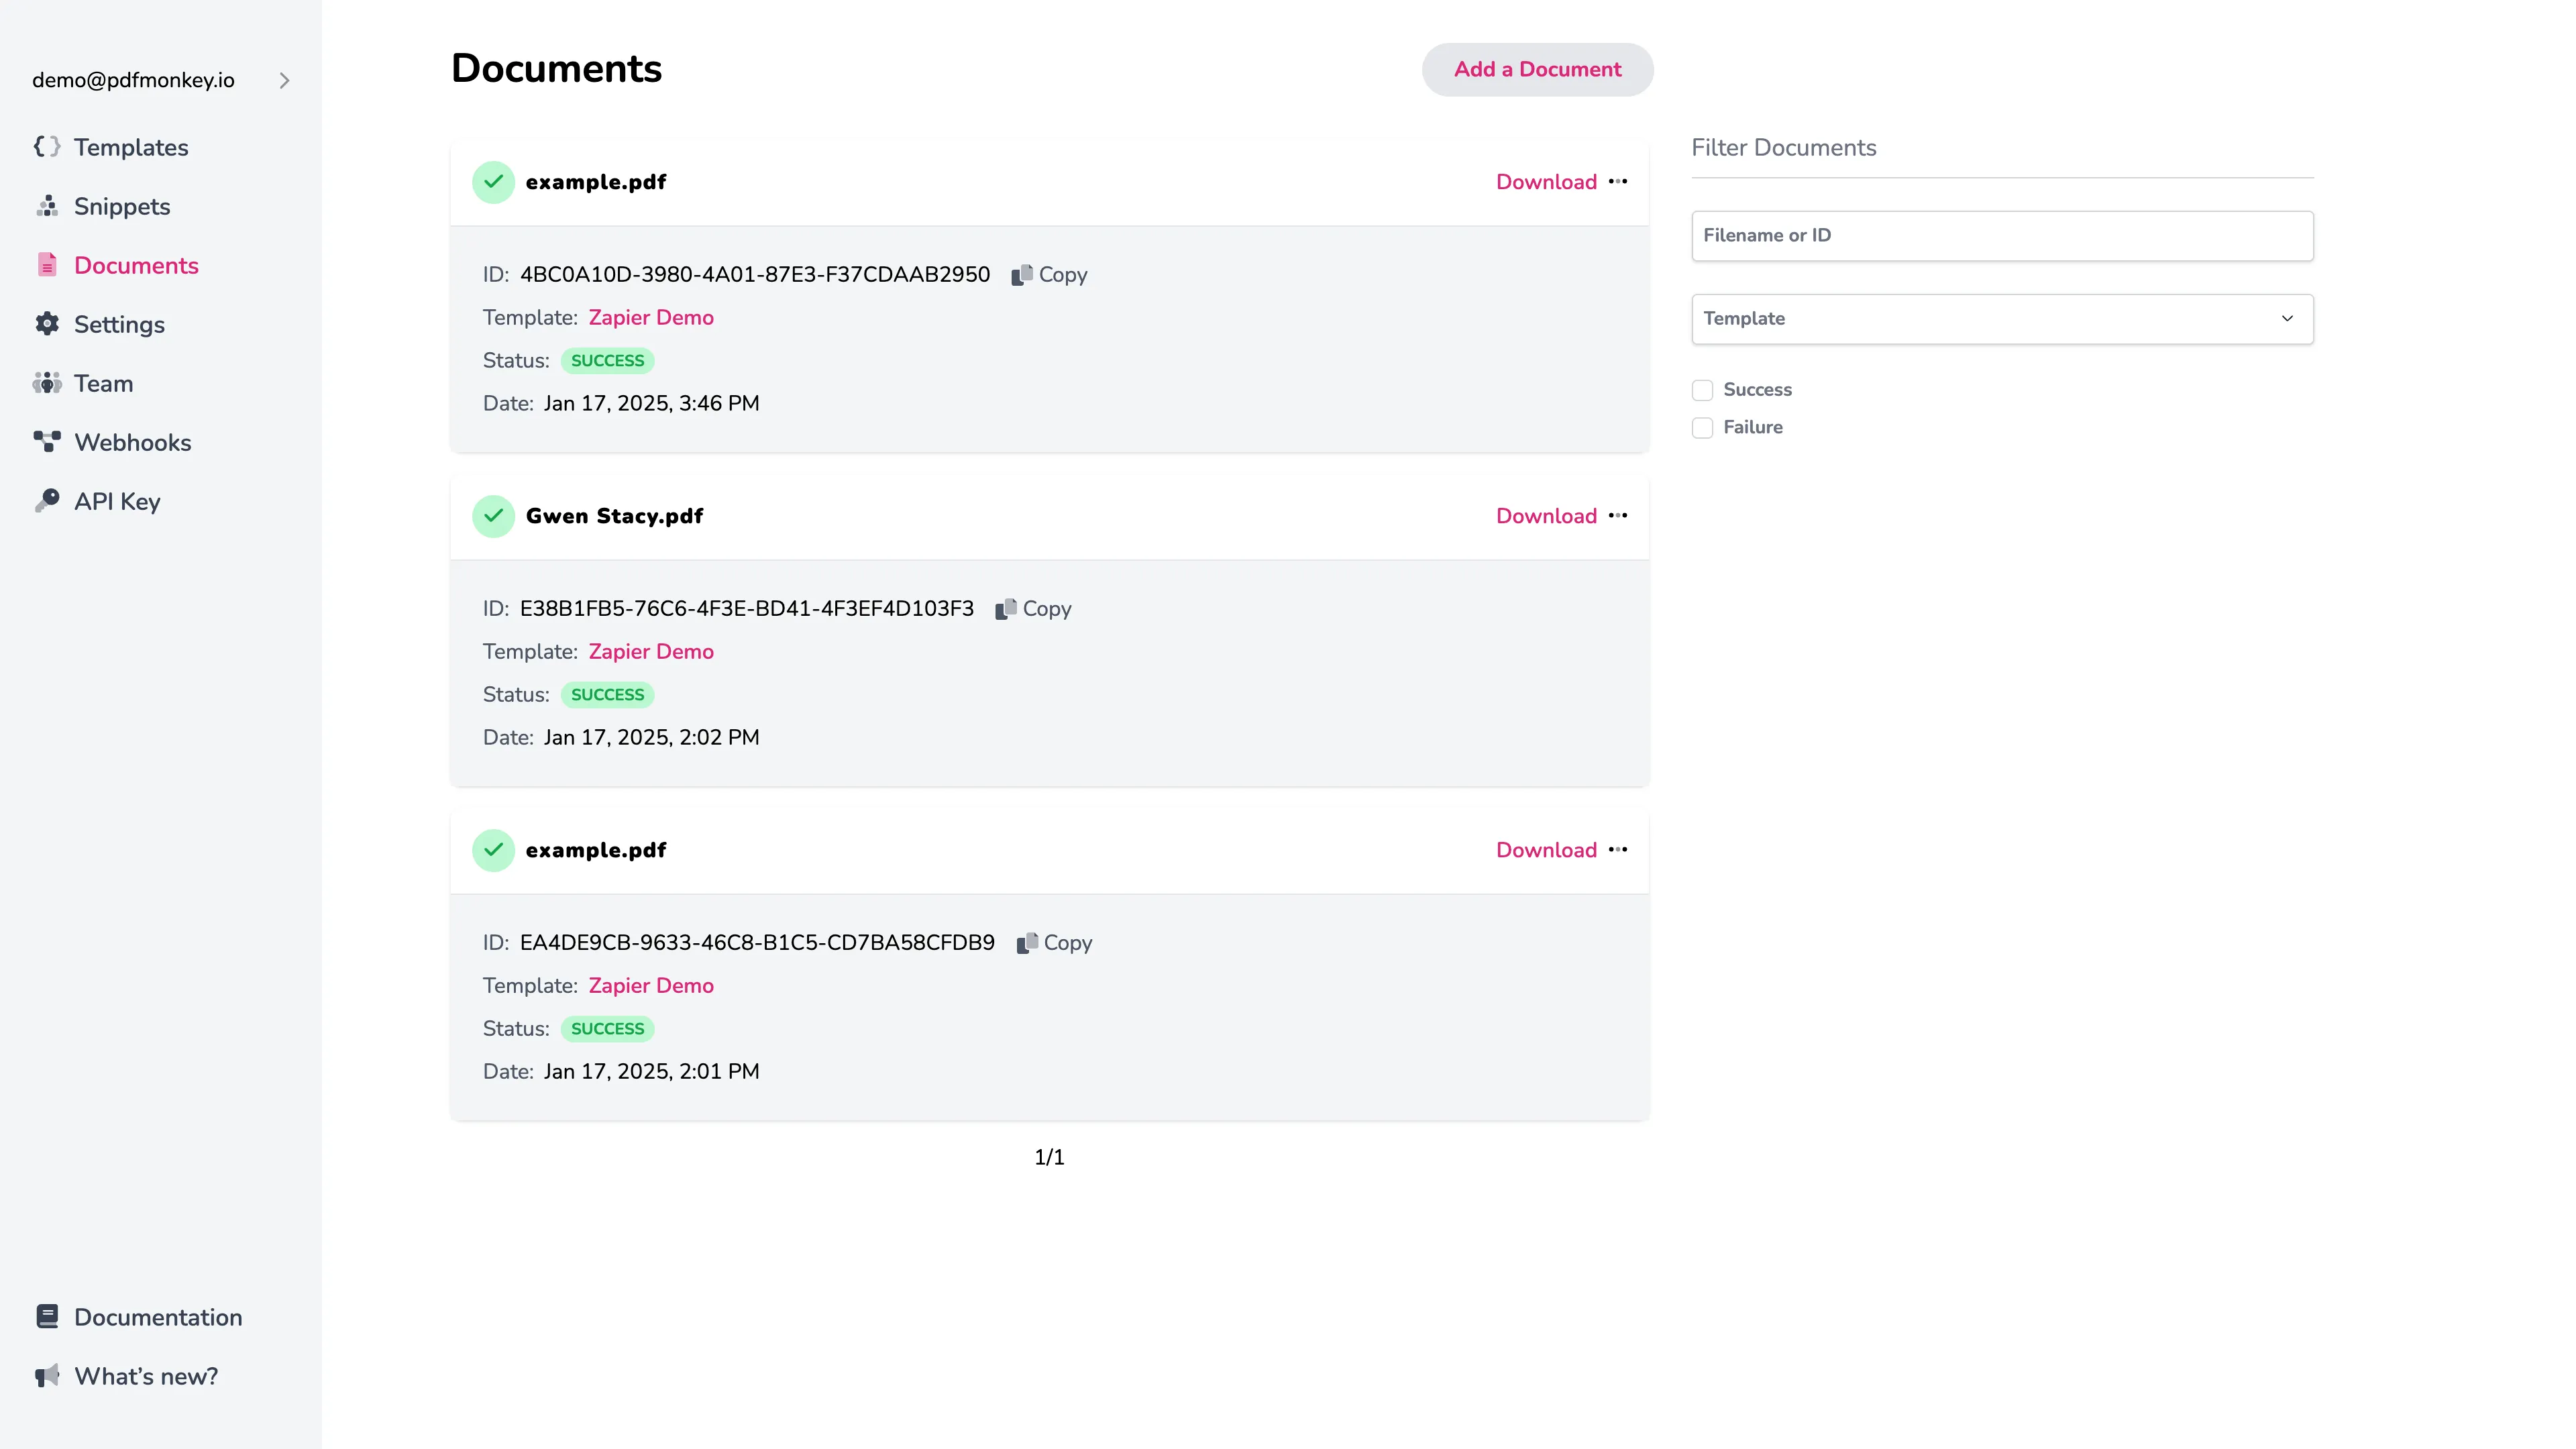
Task: Click the Documents page icon
Action: (47, 264)
